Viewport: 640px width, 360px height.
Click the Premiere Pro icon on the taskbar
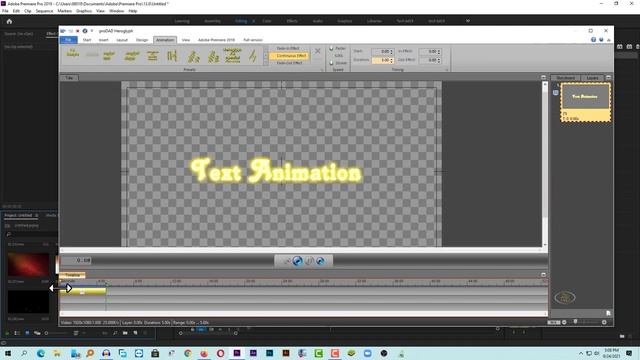237,353
